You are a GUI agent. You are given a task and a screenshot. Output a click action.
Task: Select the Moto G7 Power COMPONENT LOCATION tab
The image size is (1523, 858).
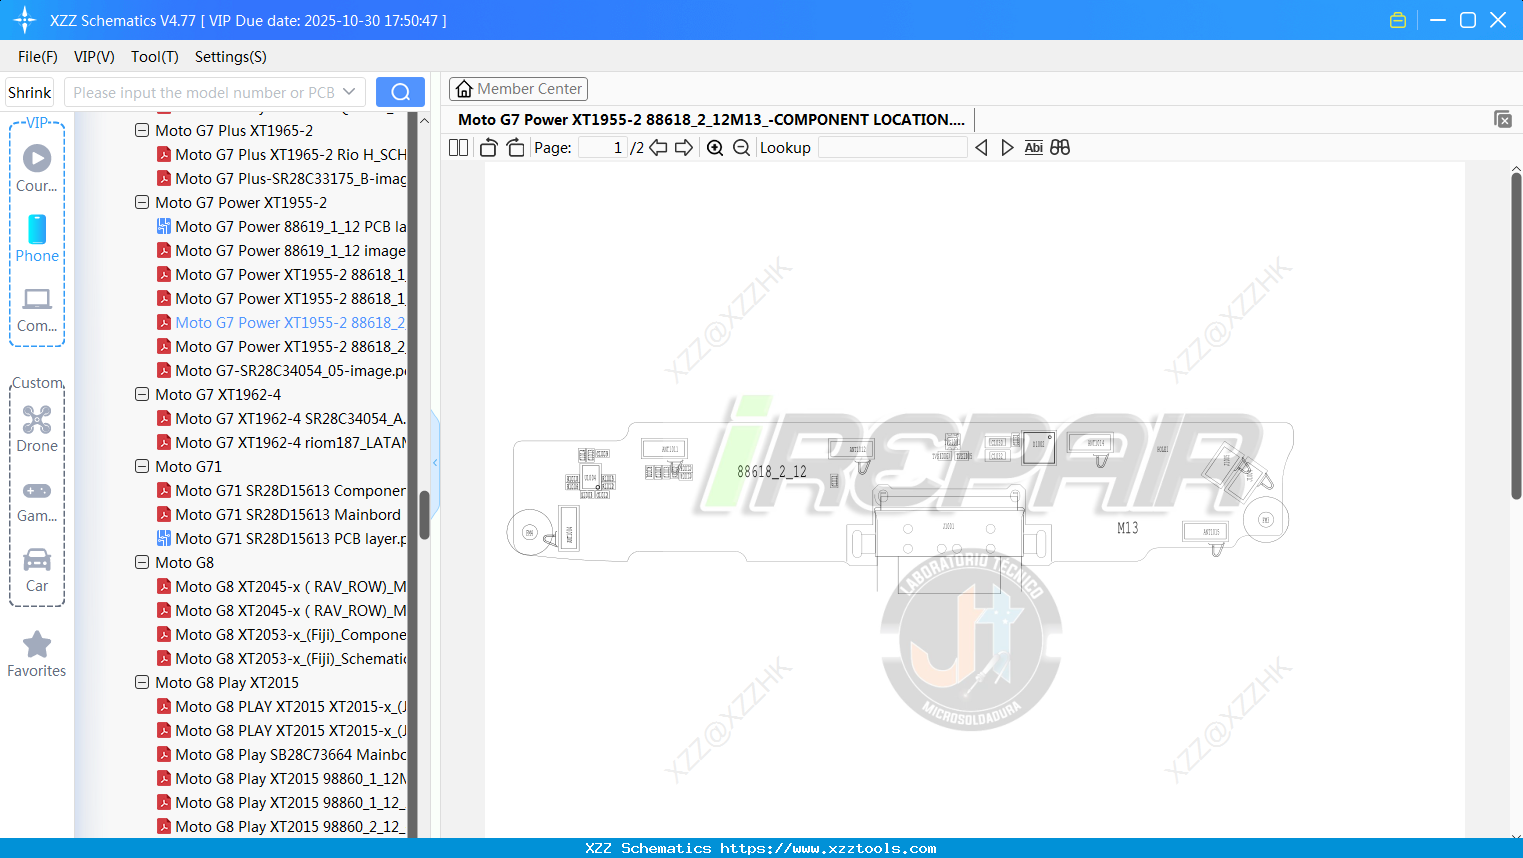click(x=711, y=120)
